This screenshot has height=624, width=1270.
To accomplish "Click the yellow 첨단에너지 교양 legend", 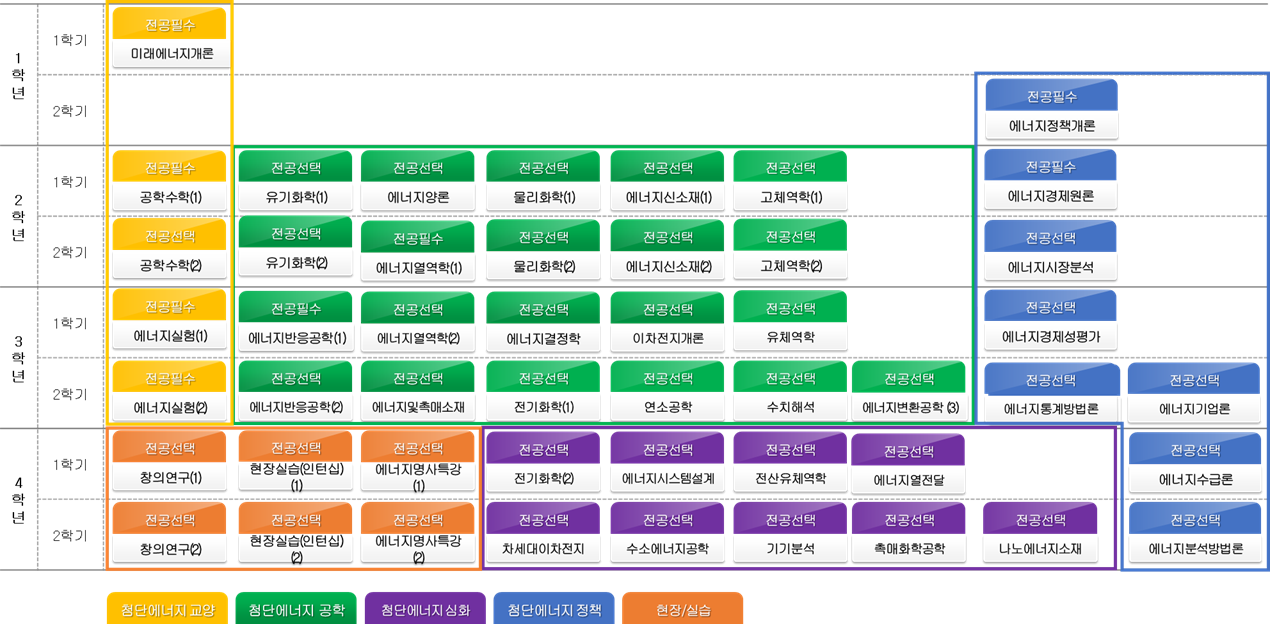I will pyautogui.click(x=167, y=609).
